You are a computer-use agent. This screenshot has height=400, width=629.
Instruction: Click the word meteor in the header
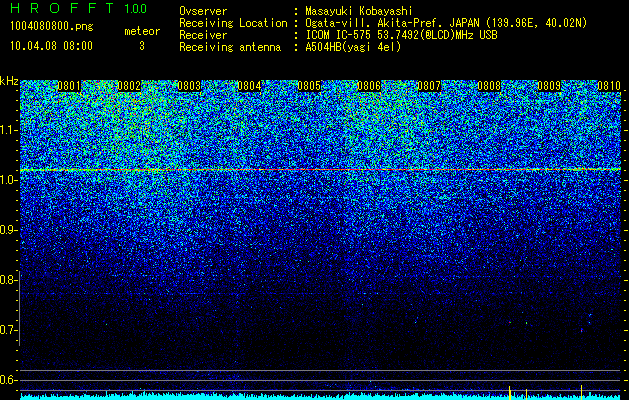click(x=142, y=31)
